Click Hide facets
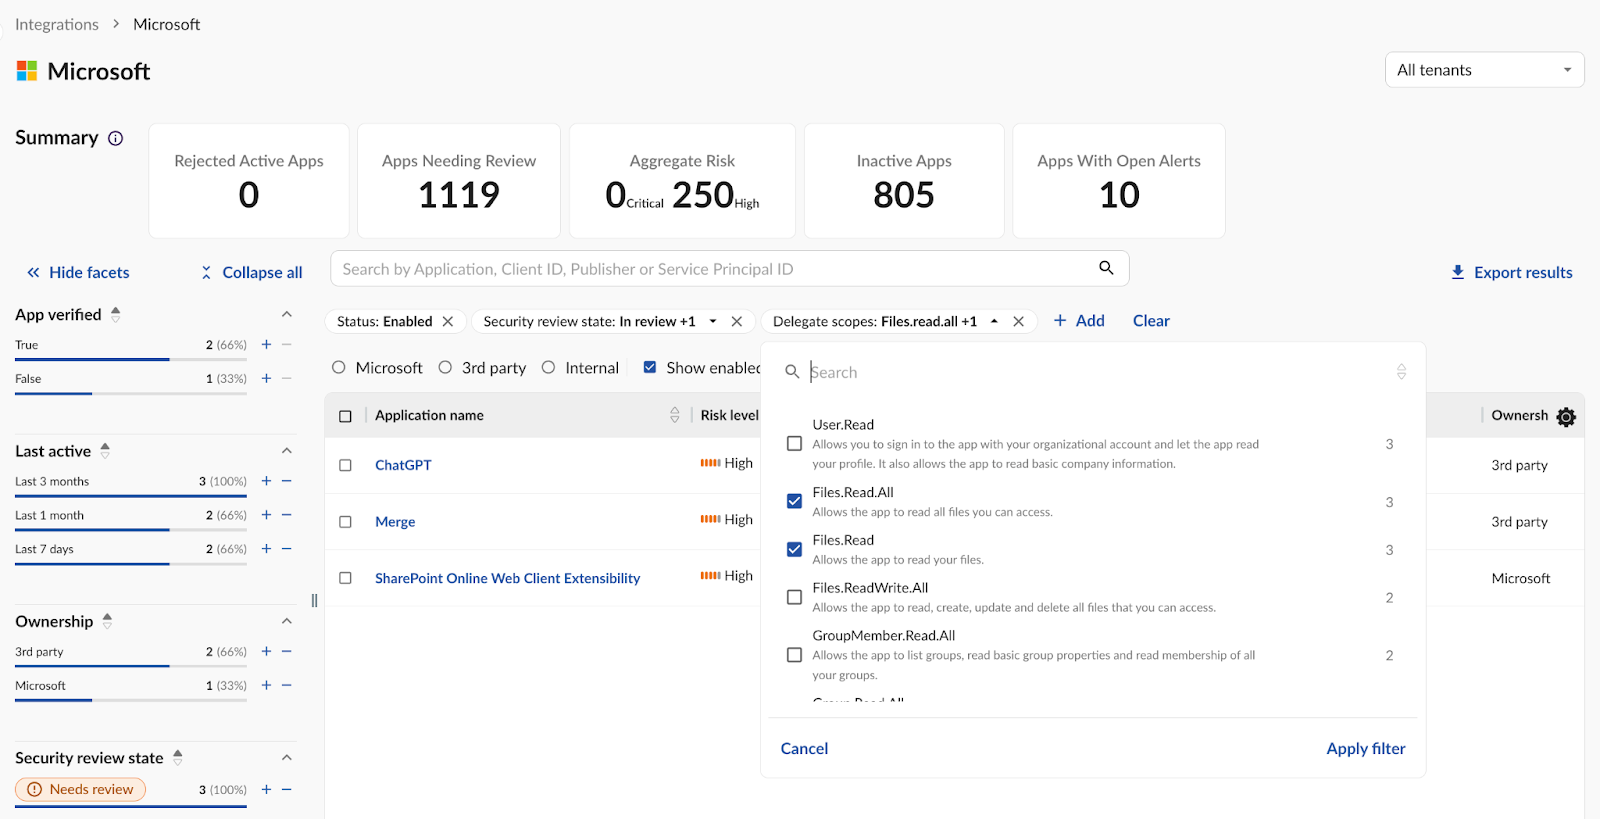 click(x=78, y=272)
